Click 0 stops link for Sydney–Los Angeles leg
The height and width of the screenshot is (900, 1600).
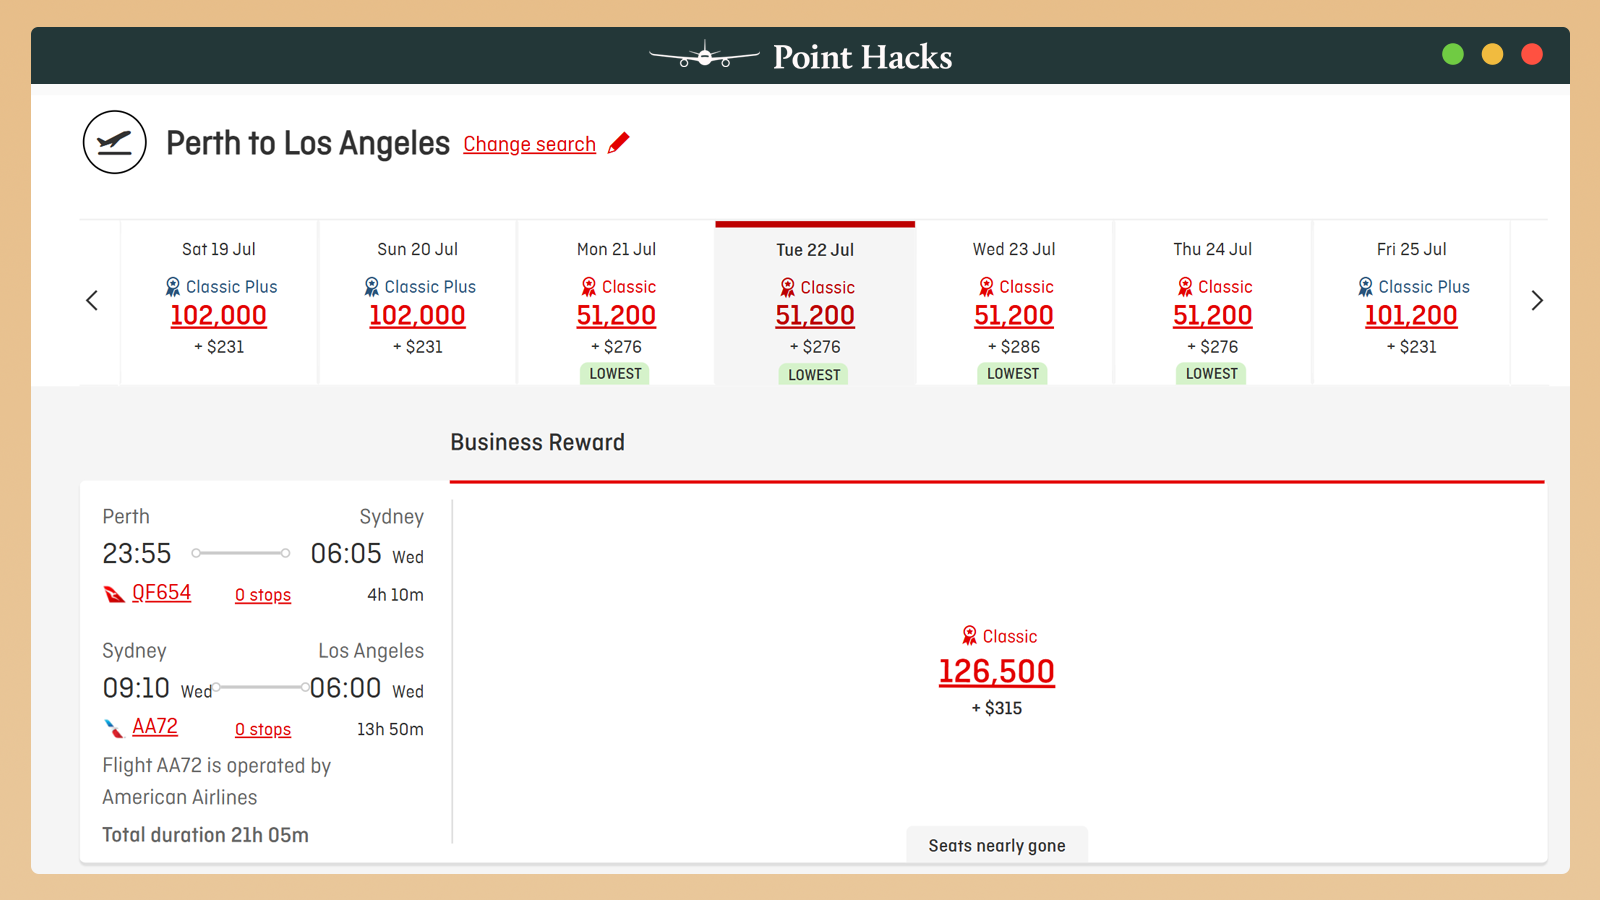263,730
